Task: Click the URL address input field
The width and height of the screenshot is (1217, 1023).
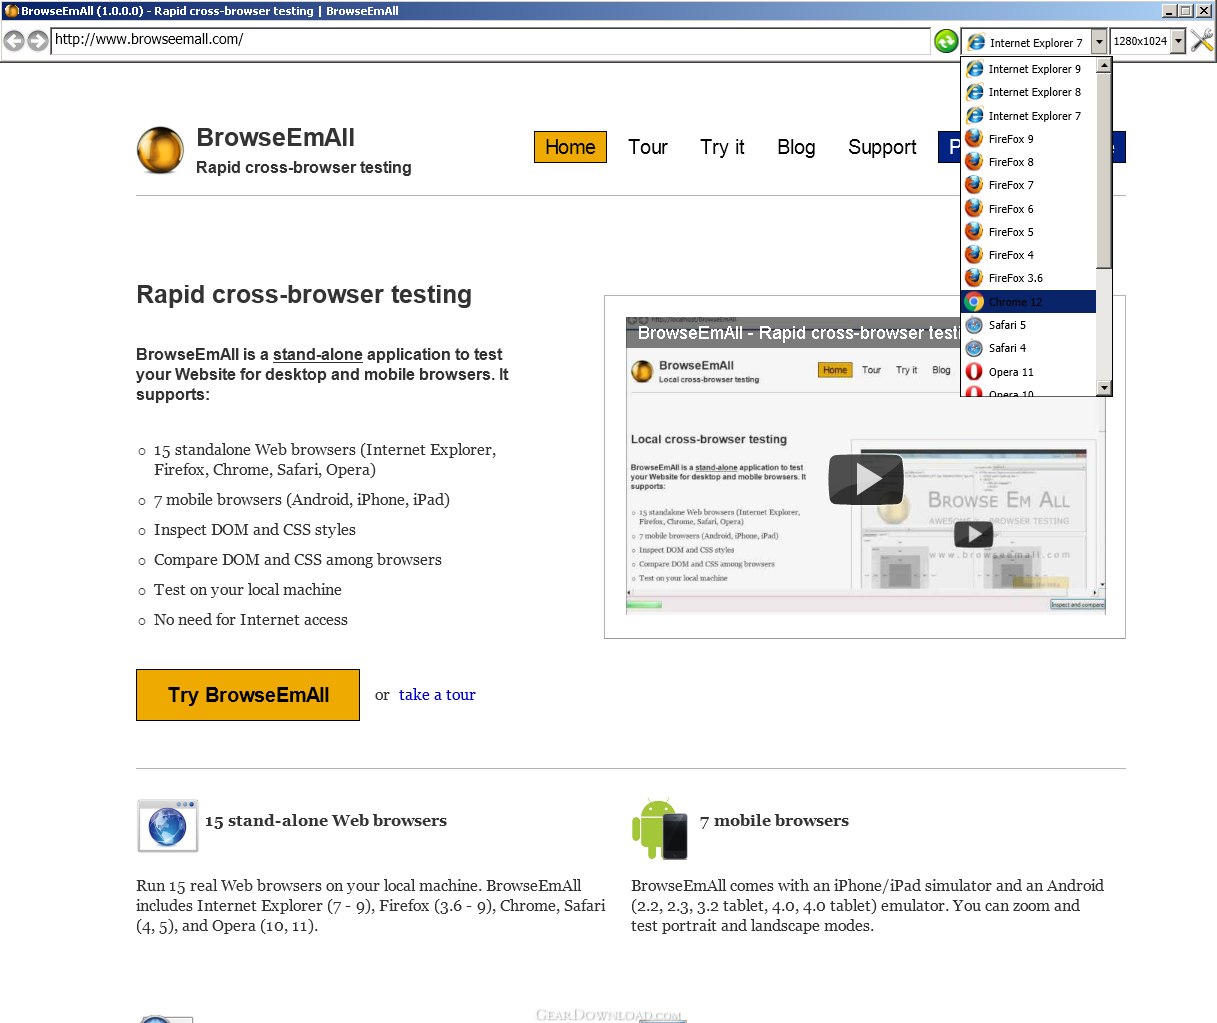Action: point(490,40)
